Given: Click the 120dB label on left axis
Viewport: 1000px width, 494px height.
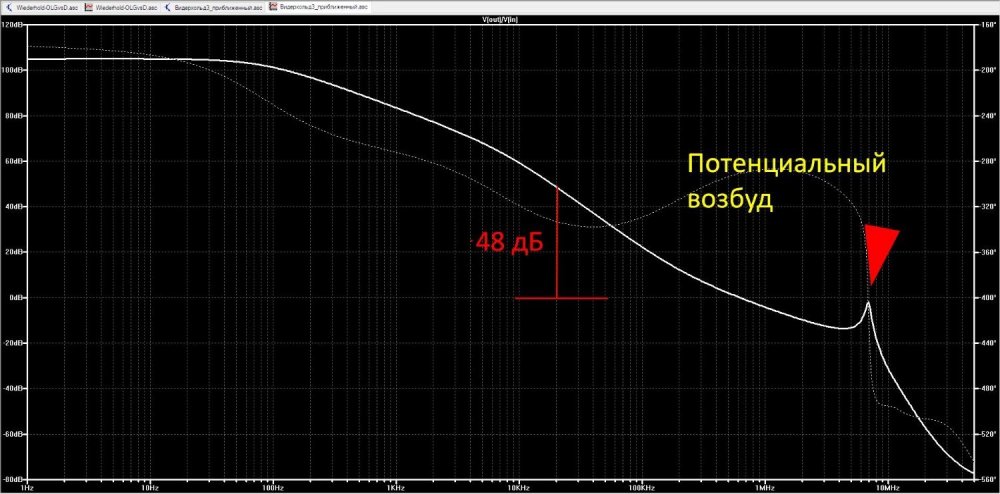Looking at the screenshot, I should pos(13,25).
